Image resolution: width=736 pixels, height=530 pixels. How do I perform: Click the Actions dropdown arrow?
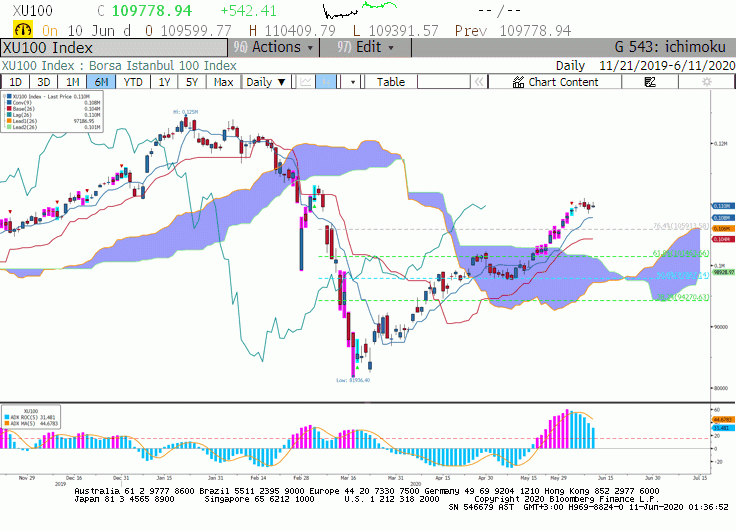[x=310, y=48]
